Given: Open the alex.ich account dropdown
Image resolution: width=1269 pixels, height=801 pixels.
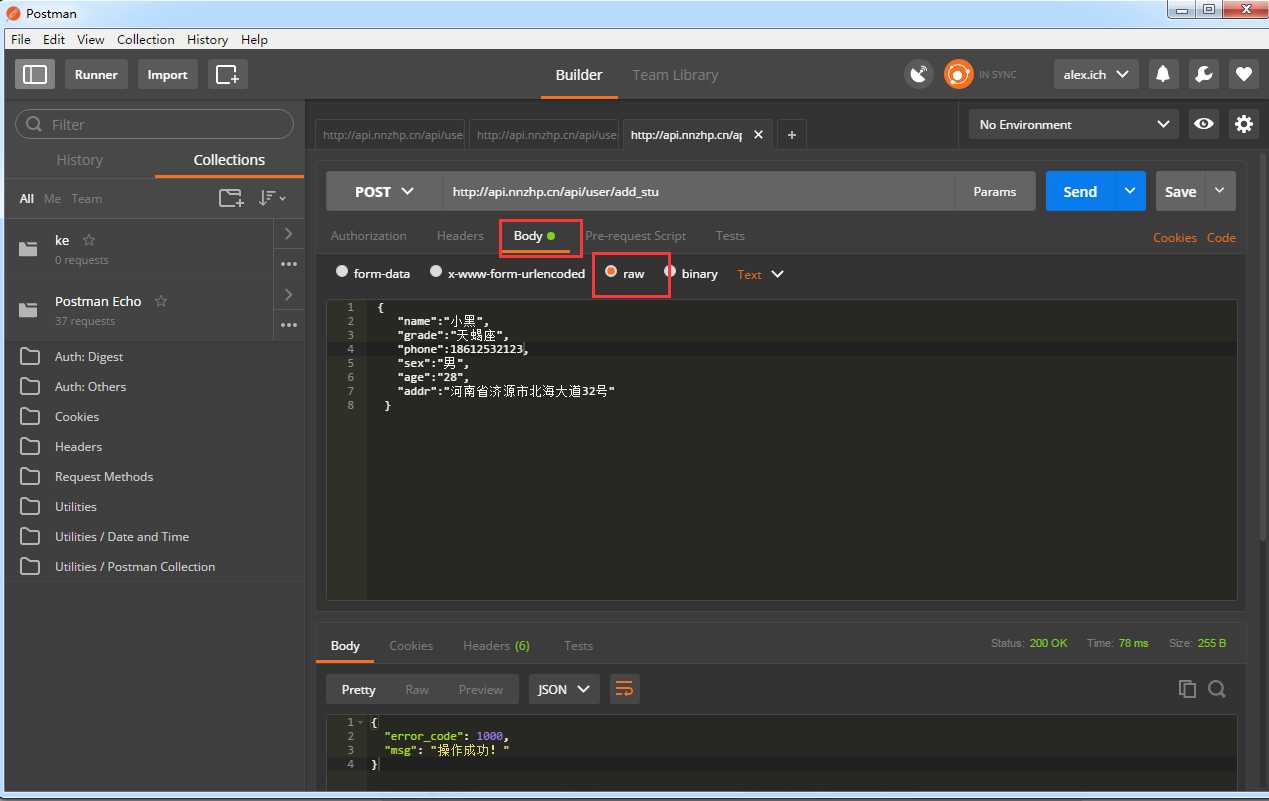Looking at the screenshot, I should pyautogui.click(x=1096, y=74).
